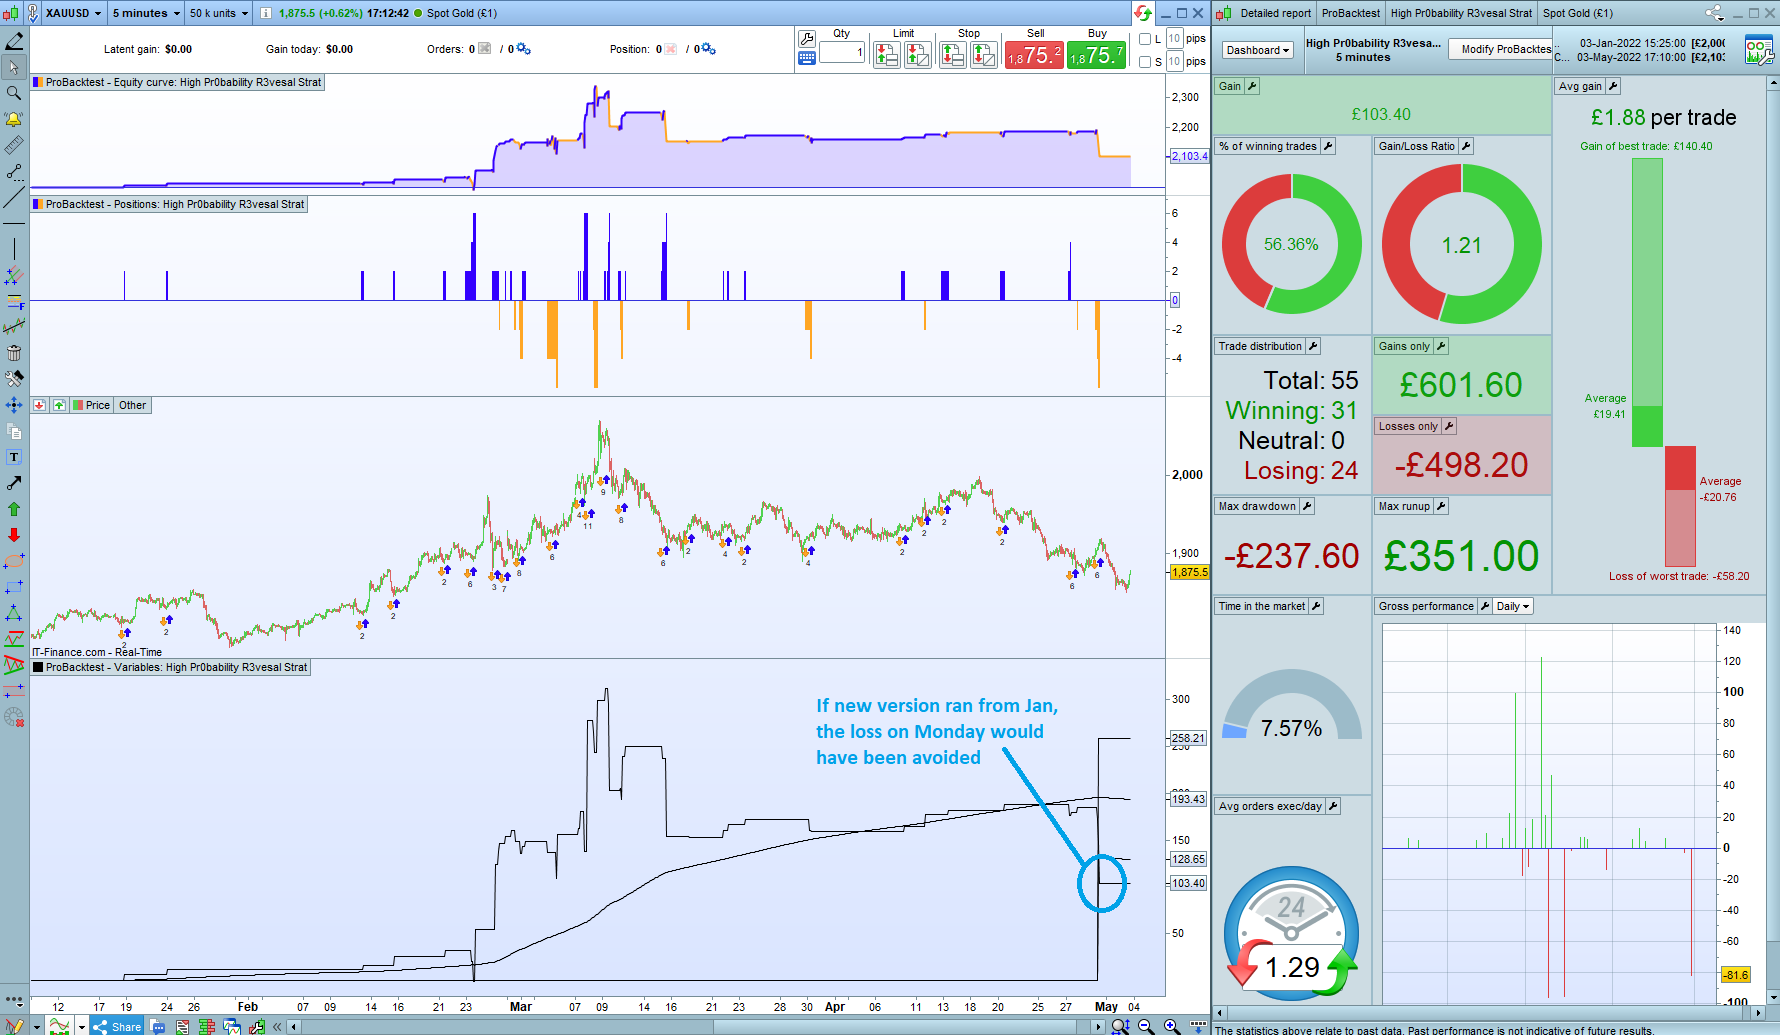
Task: Click the red Sell price button
Action: click(1035, 55)
